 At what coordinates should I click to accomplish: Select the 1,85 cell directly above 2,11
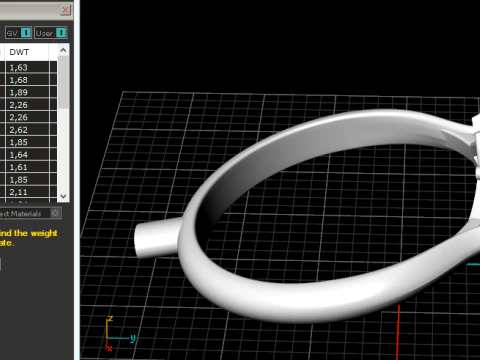coord(27,180)
